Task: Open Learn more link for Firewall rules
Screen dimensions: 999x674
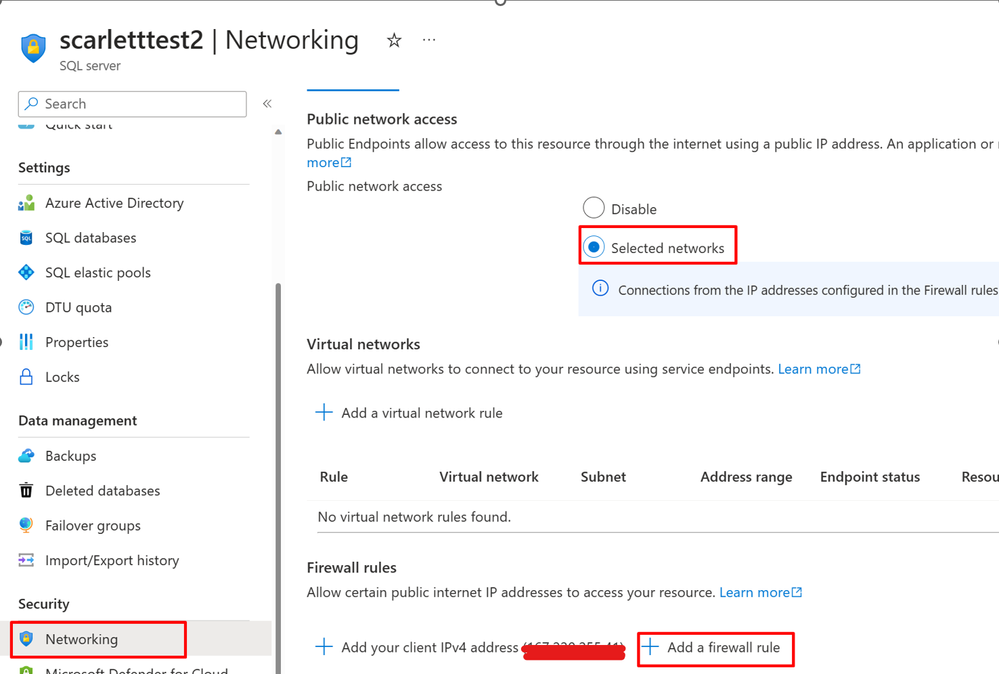Action: pyautogui.click(x=761, y=593)
